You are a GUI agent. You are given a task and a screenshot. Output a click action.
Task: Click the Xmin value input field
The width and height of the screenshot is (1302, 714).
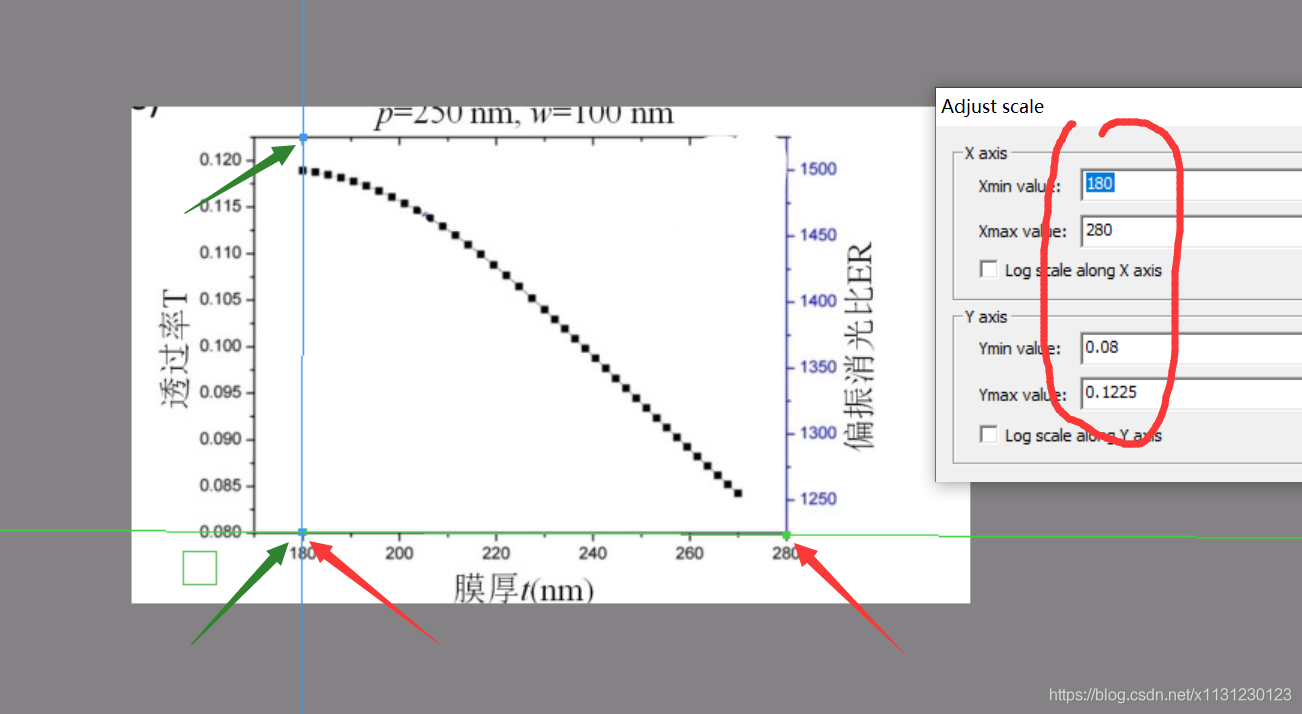click(1190, 185)
